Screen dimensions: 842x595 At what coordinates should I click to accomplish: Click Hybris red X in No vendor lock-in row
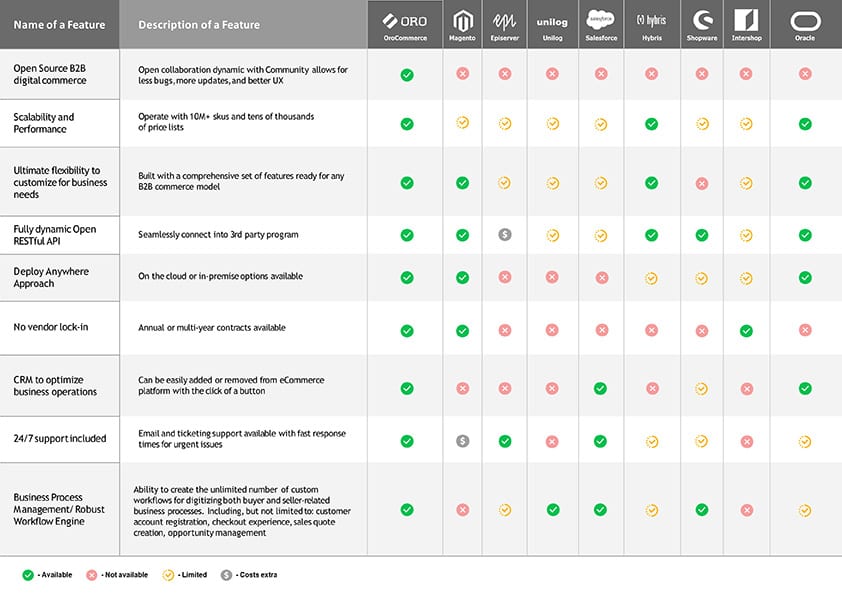click(652, 330)
